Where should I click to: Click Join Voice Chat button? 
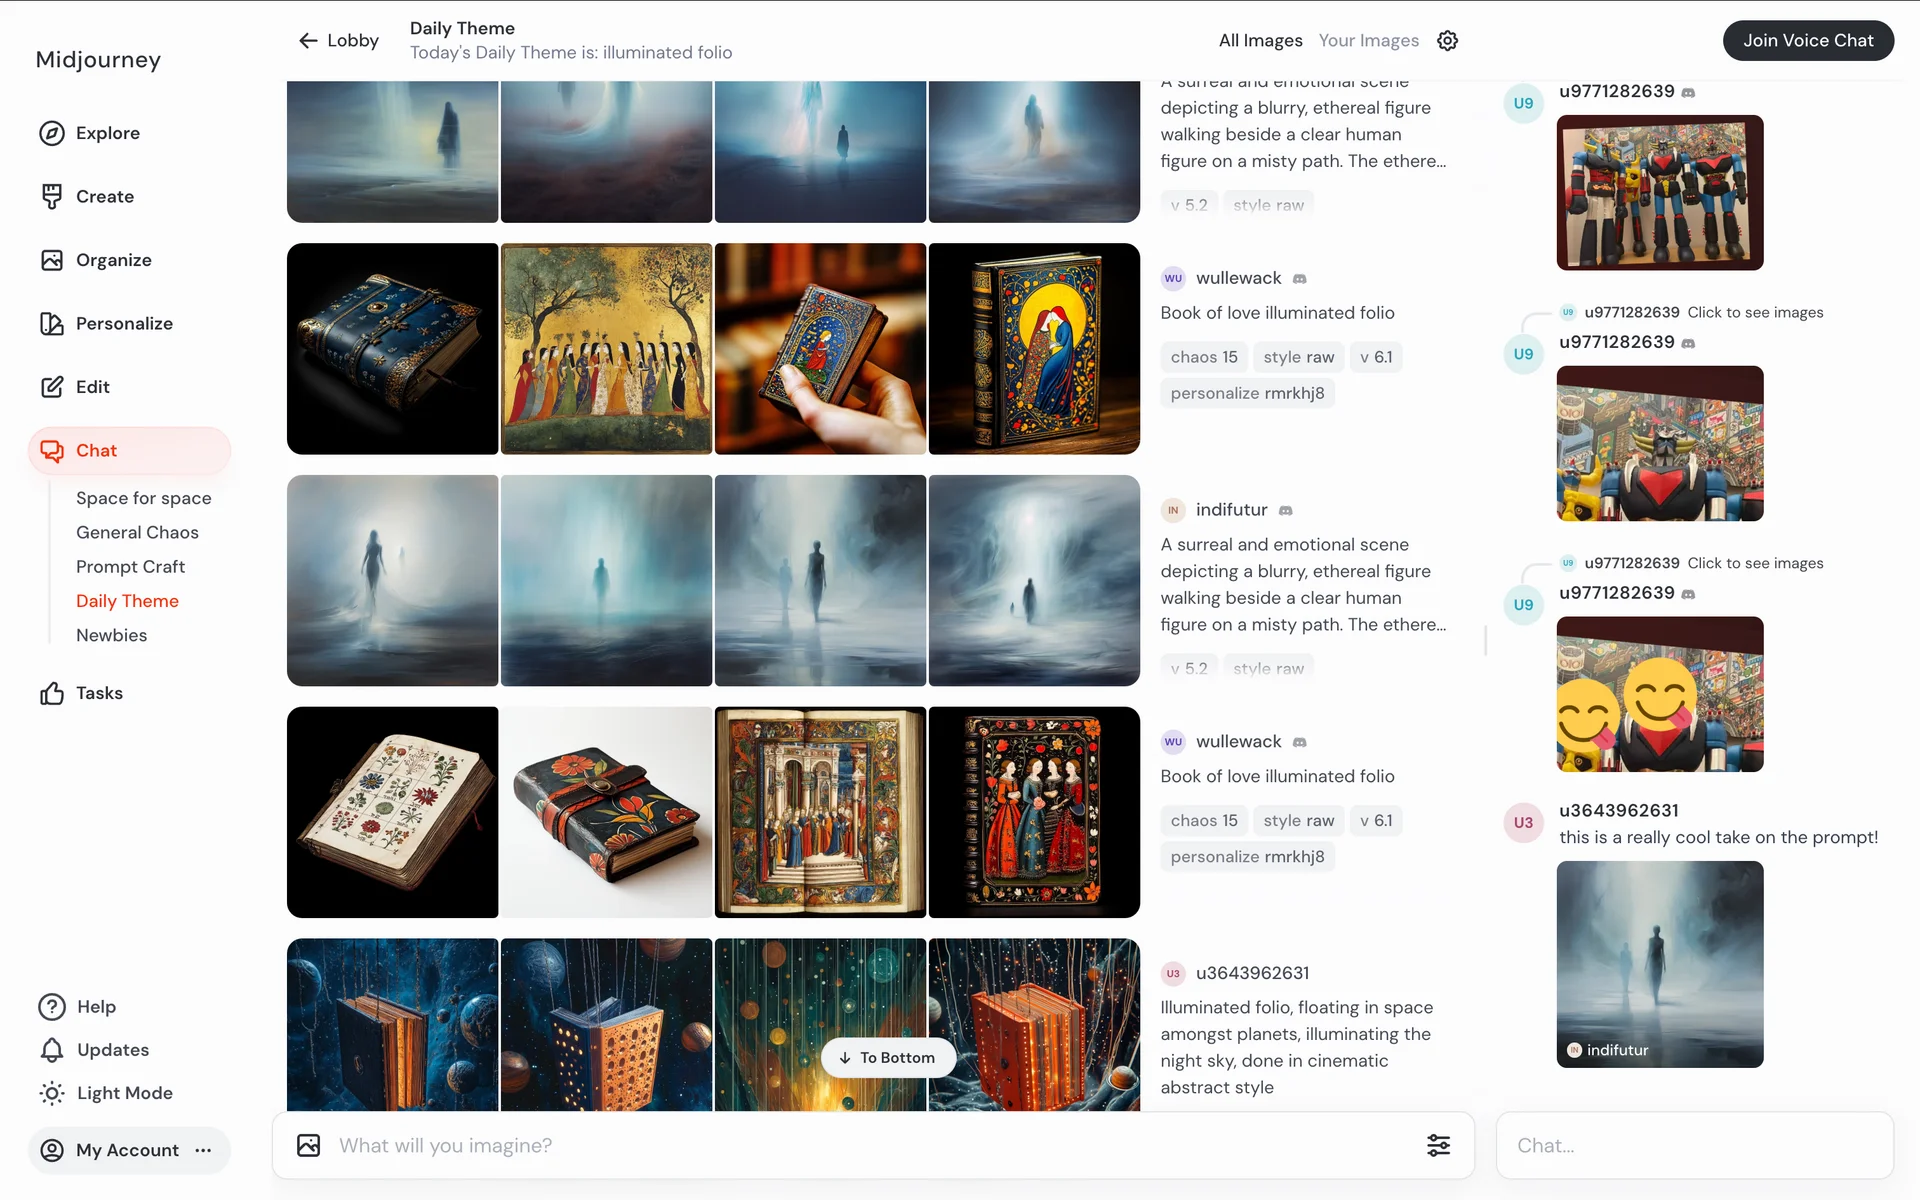(1807, 41)
